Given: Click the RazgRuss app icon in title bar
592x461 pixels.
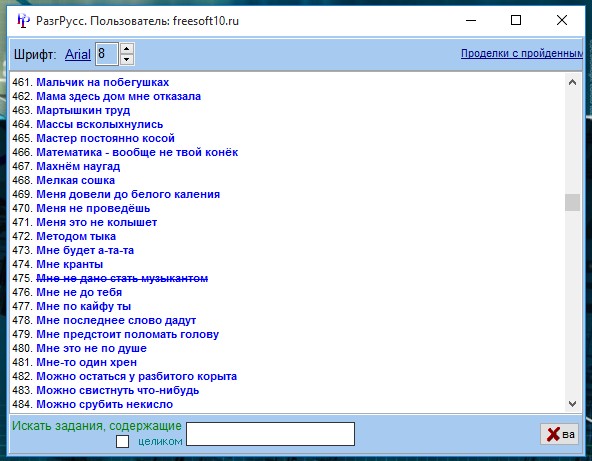Looking at the screenshot, I should point(23,20).
